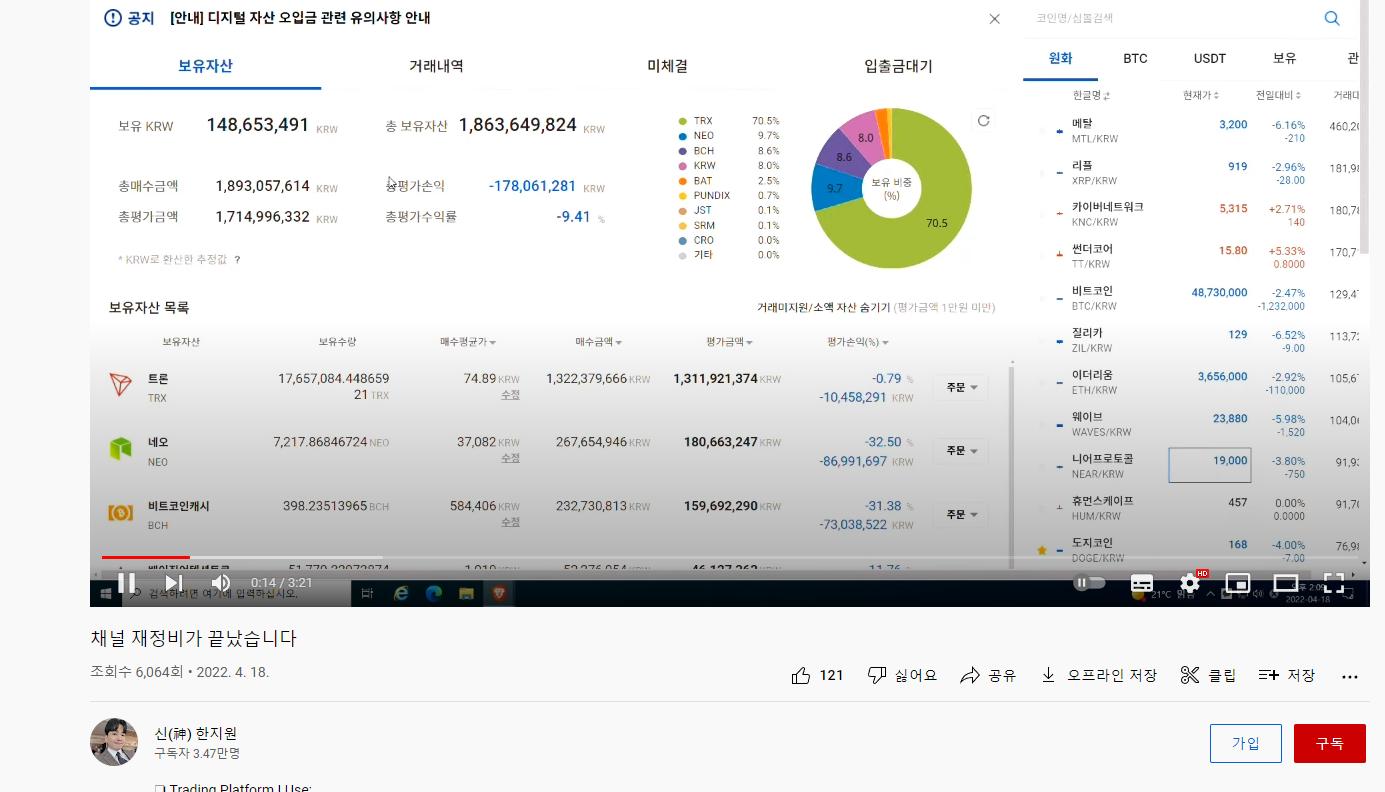Subscribe with the red 구독 button
1385x792 pixels.
[1330, 743]
